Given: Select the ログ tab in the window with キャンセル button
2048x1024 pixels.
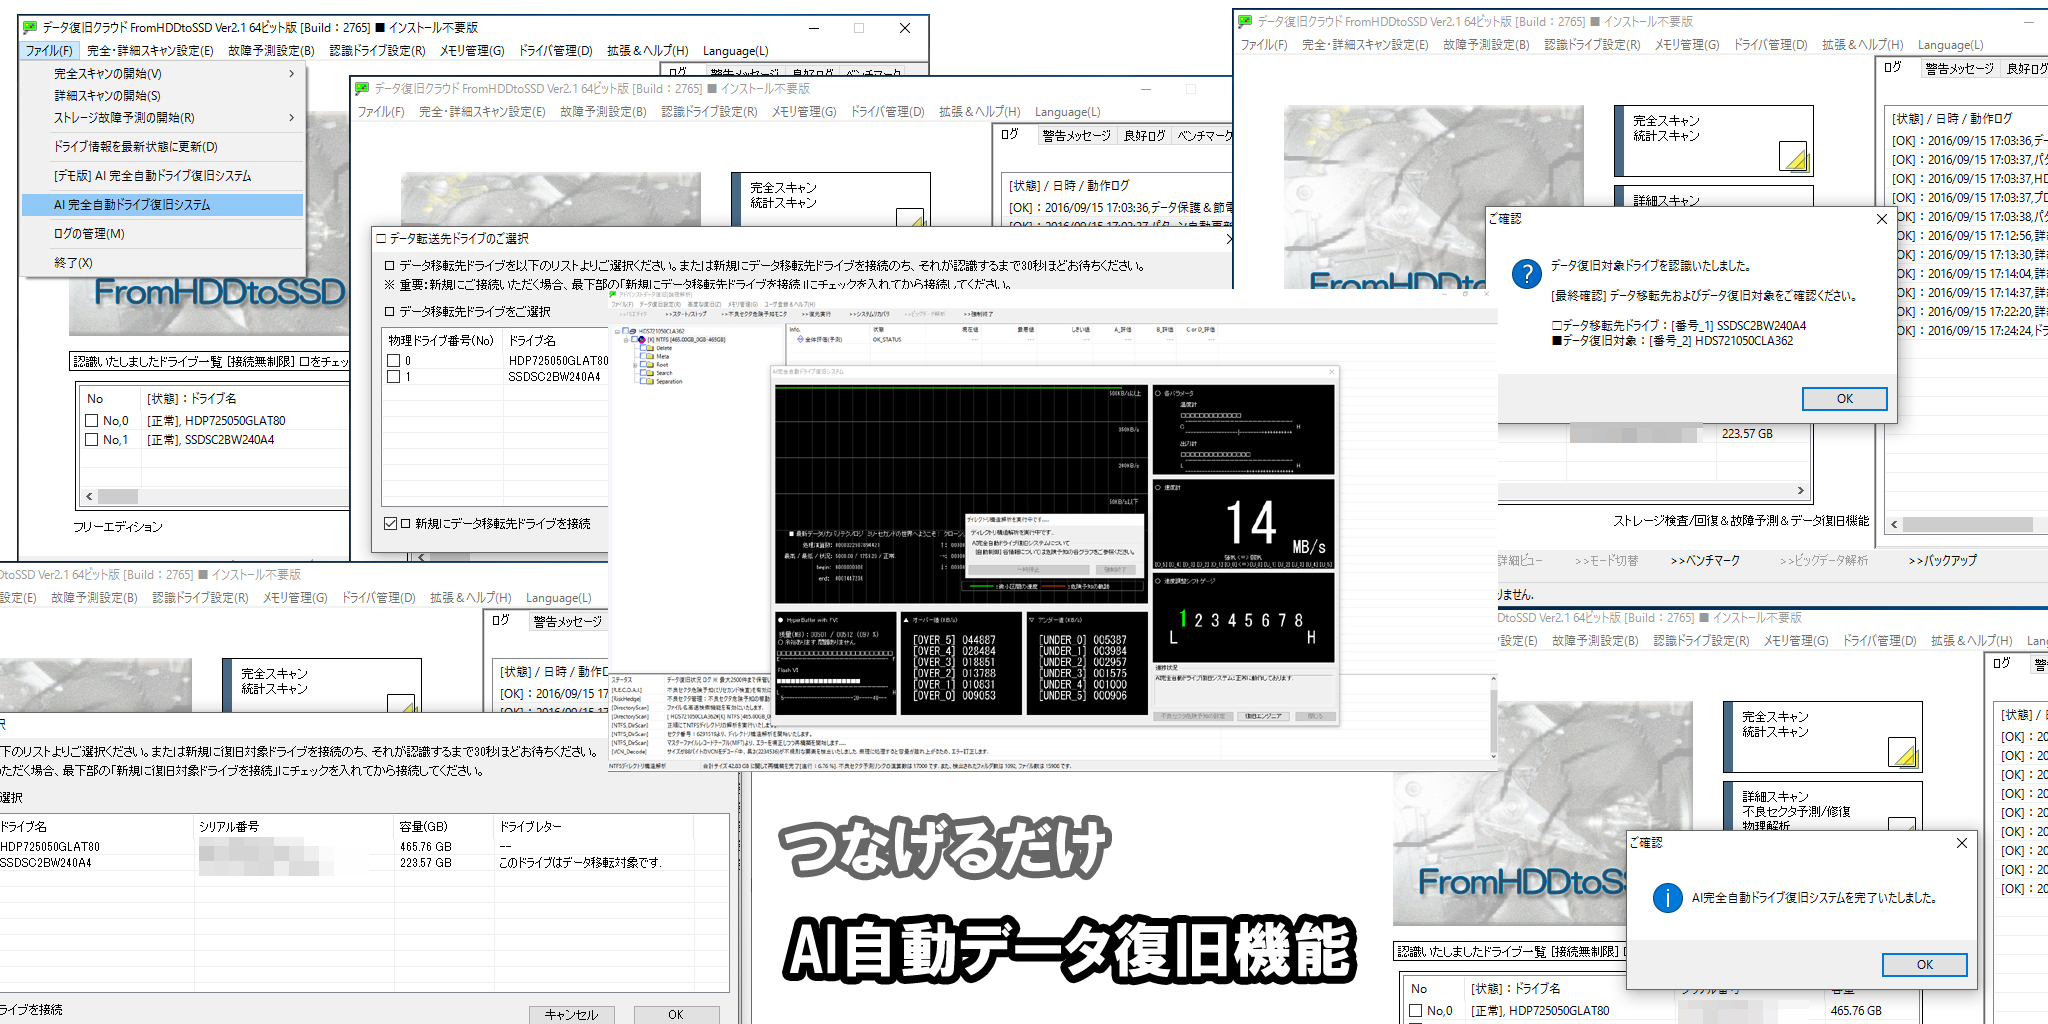Looking at the screenshot, I should 501,621.
